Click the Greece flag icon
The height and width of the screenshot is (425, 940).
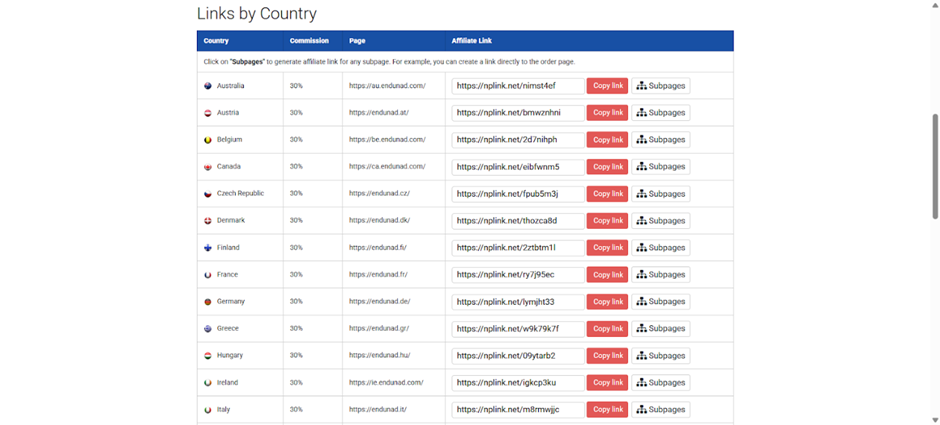click(208, 329)
